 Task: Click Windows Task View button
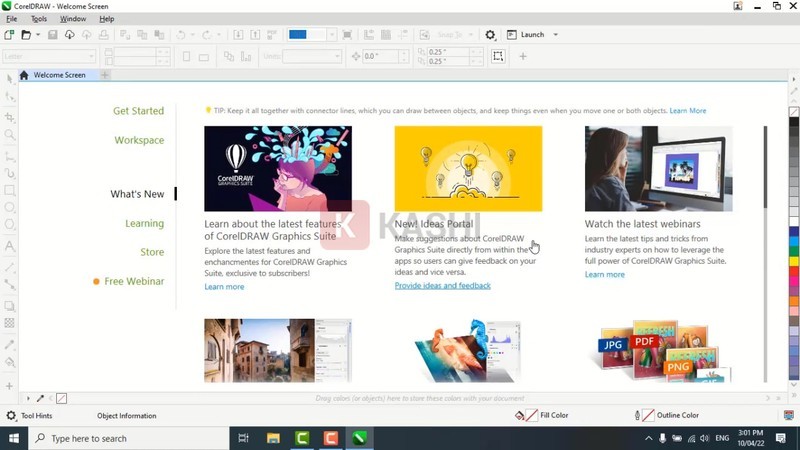tap(243, 438)
